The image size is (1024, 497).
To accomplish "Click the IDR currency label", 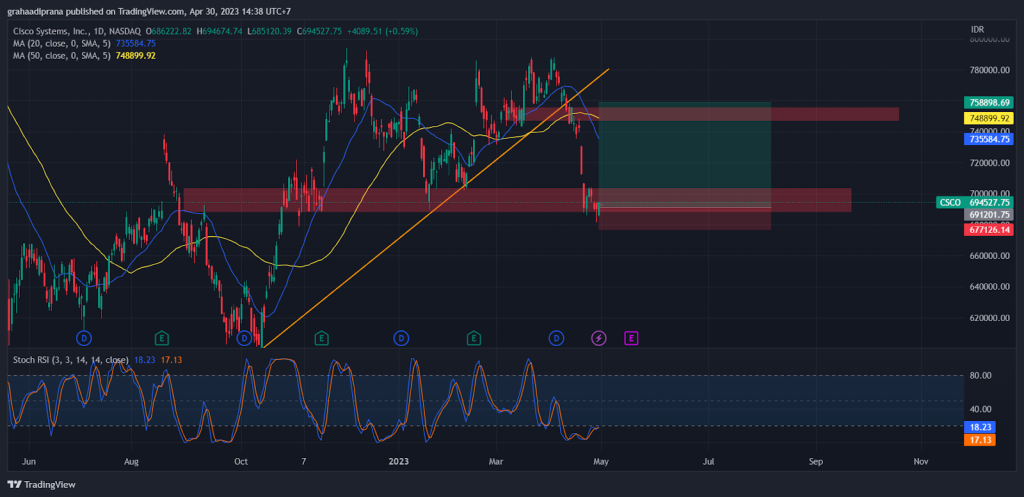I will click(x=978, y=29).
